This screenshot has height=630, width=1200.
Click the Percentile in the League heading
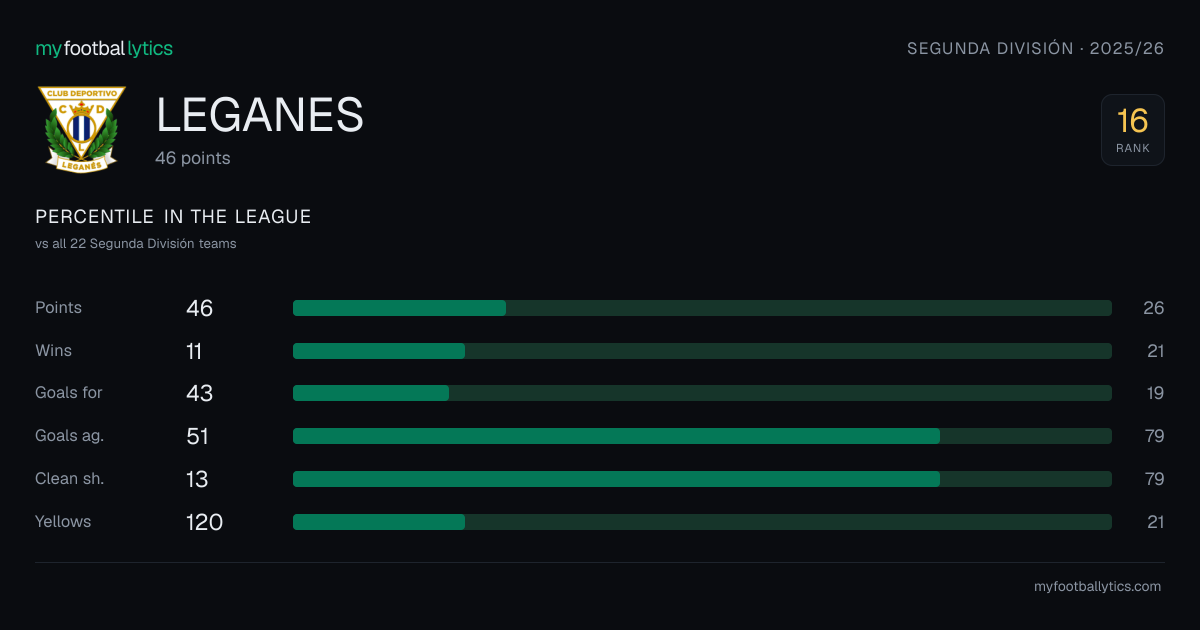coord(173,217)
